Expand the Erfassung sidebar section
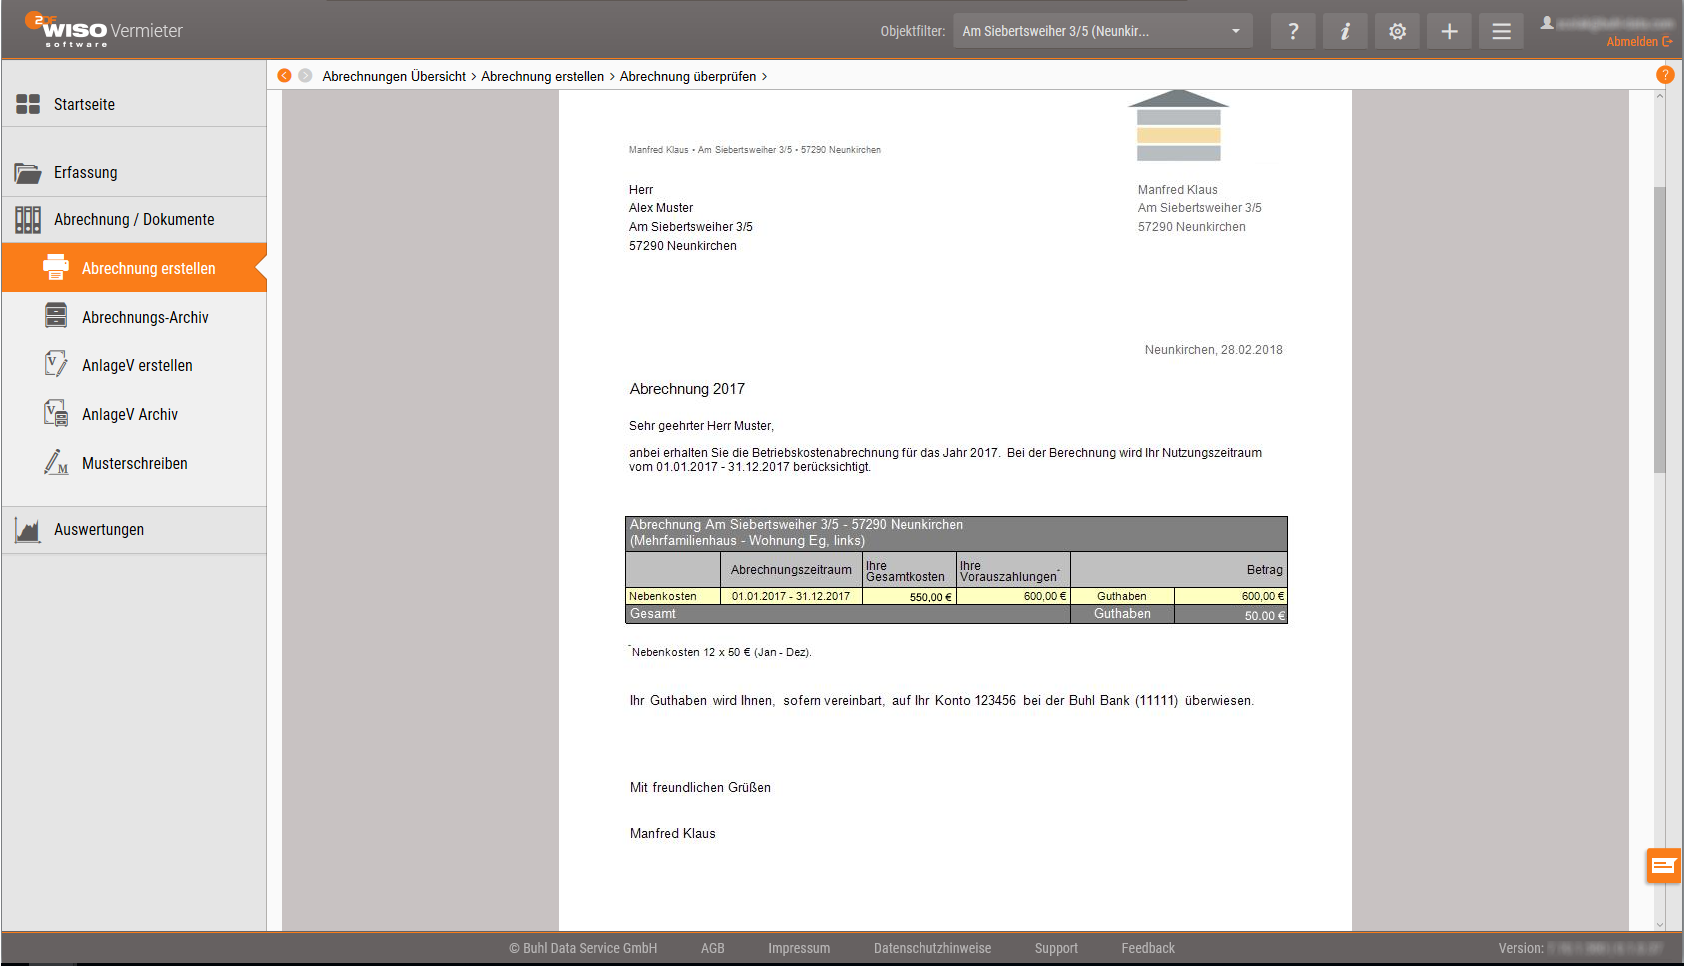Image resolution: width=1684 pixels, height=966 pixels. pos(85,172)
